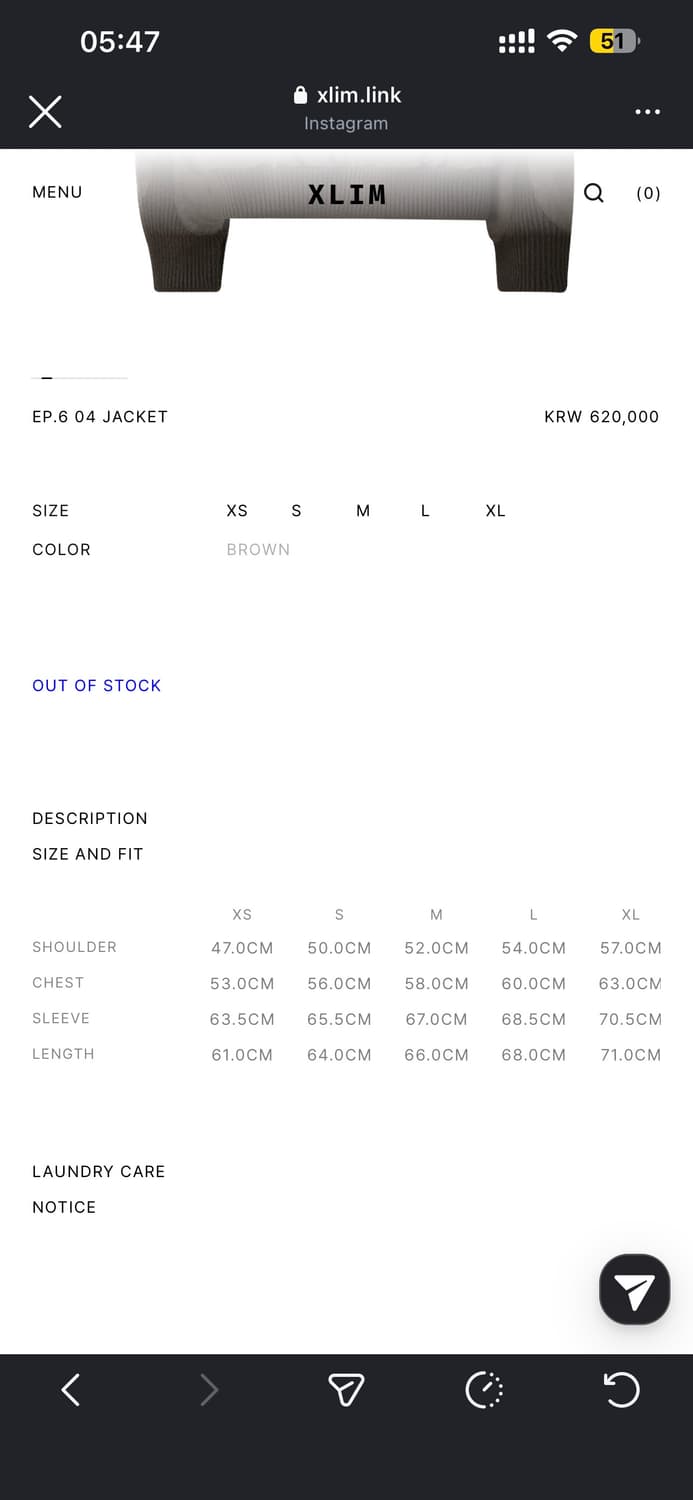Select size M
The image size is (693, 1500).
363,511
